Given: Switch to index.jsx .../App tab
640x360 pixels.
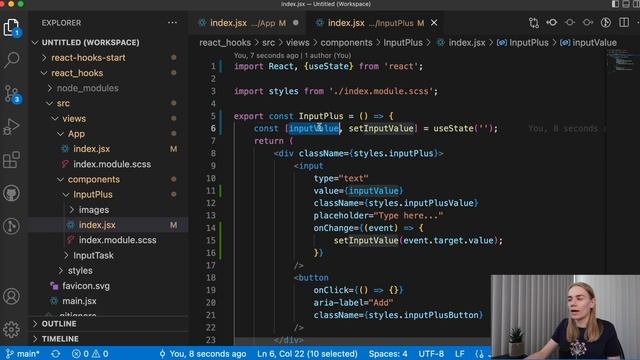Looking at the screenshot, I should click(248, 23).
